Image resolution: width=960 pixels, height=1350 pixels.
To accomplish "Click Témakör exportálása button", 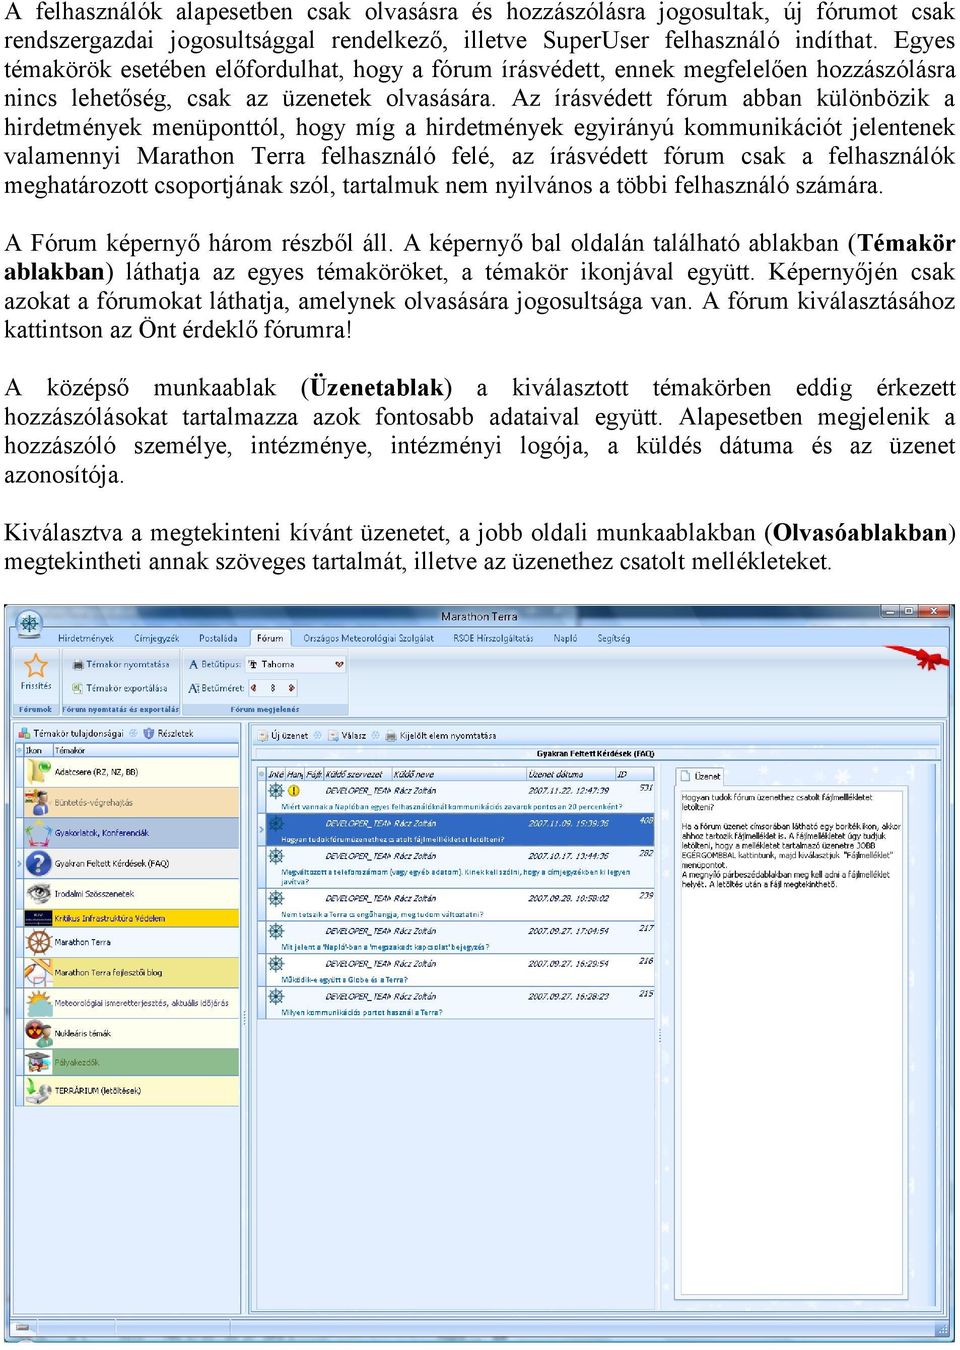I will tap(119, 688).
